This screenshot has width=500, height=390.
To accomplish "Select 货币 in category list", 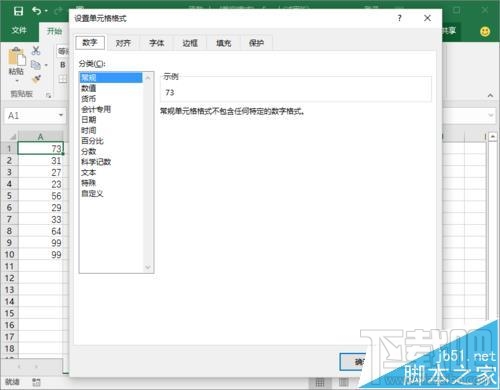I will [x=111, y=99].
